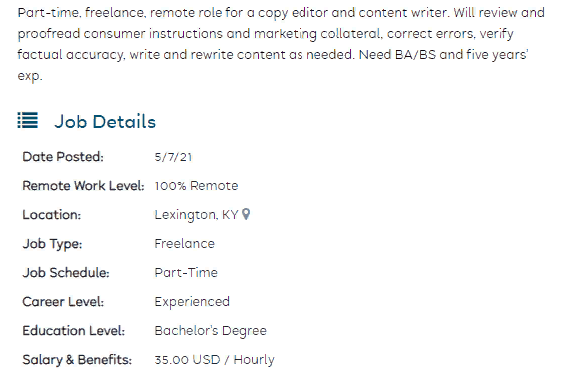567x373 pixels.
Task: Click the Job Details list icon
Action: click(x=27, y=120)
